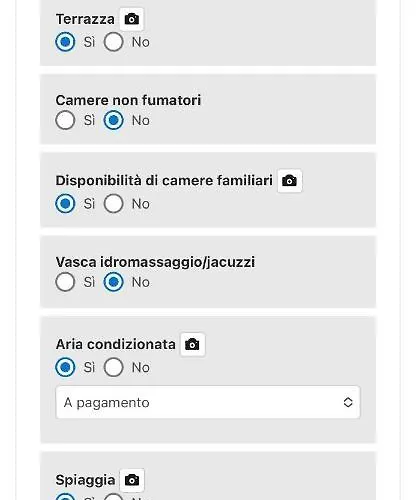
Task: Click the dropdown arrows in A pagamento field
Action: coord(348,402)
